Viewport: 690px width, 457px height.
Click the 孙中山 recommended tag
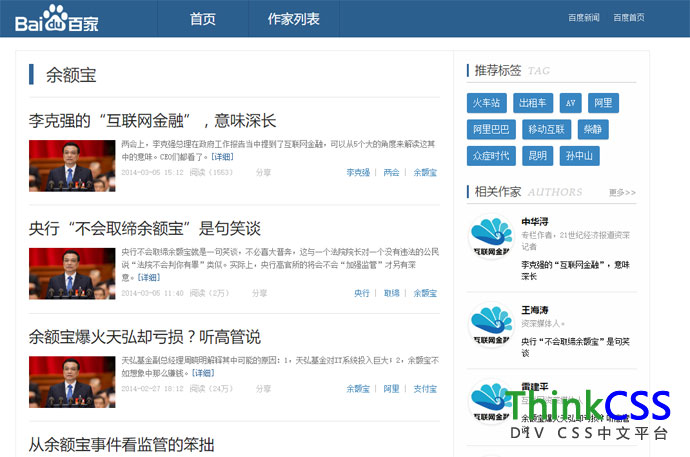tap(579, 156)
